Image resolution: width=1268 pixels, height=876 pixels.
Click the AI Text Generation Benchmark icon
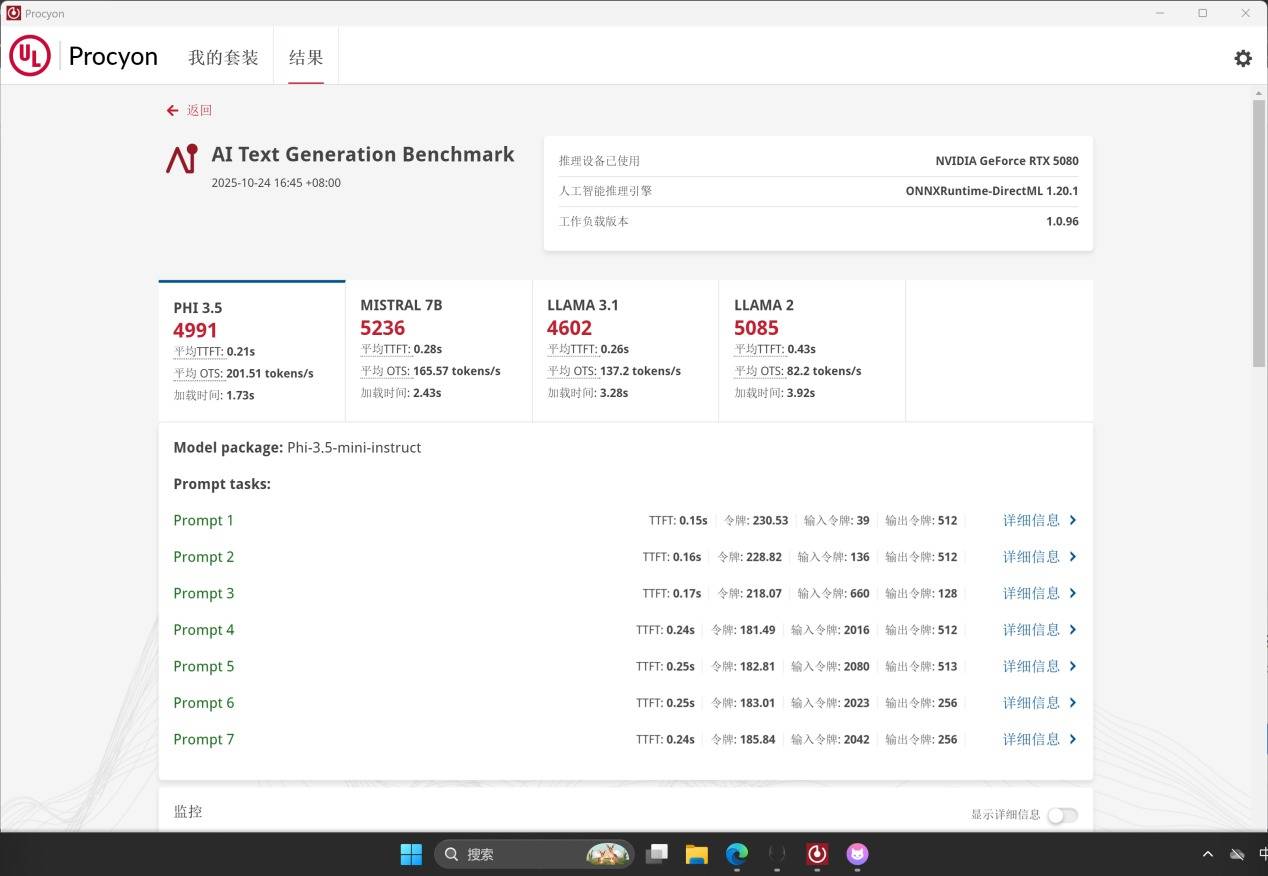pos(182,159)
